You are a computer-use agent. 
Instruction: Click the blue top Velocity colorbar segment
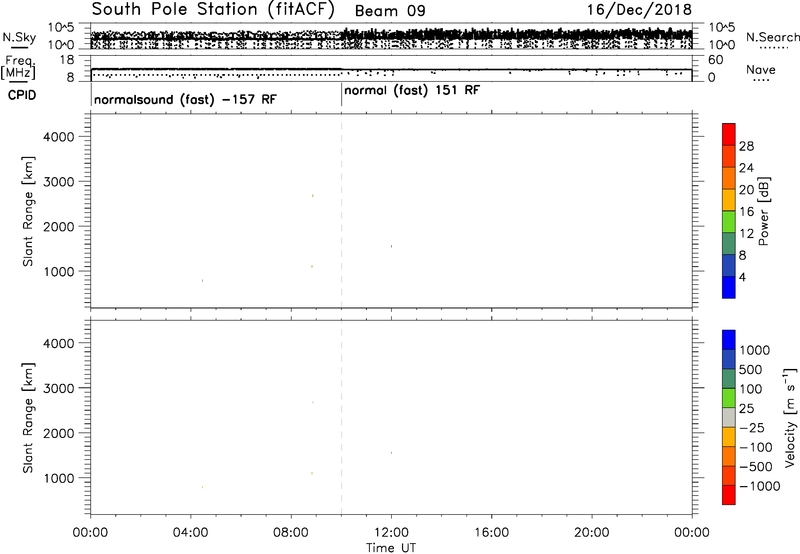click(729, 340)
